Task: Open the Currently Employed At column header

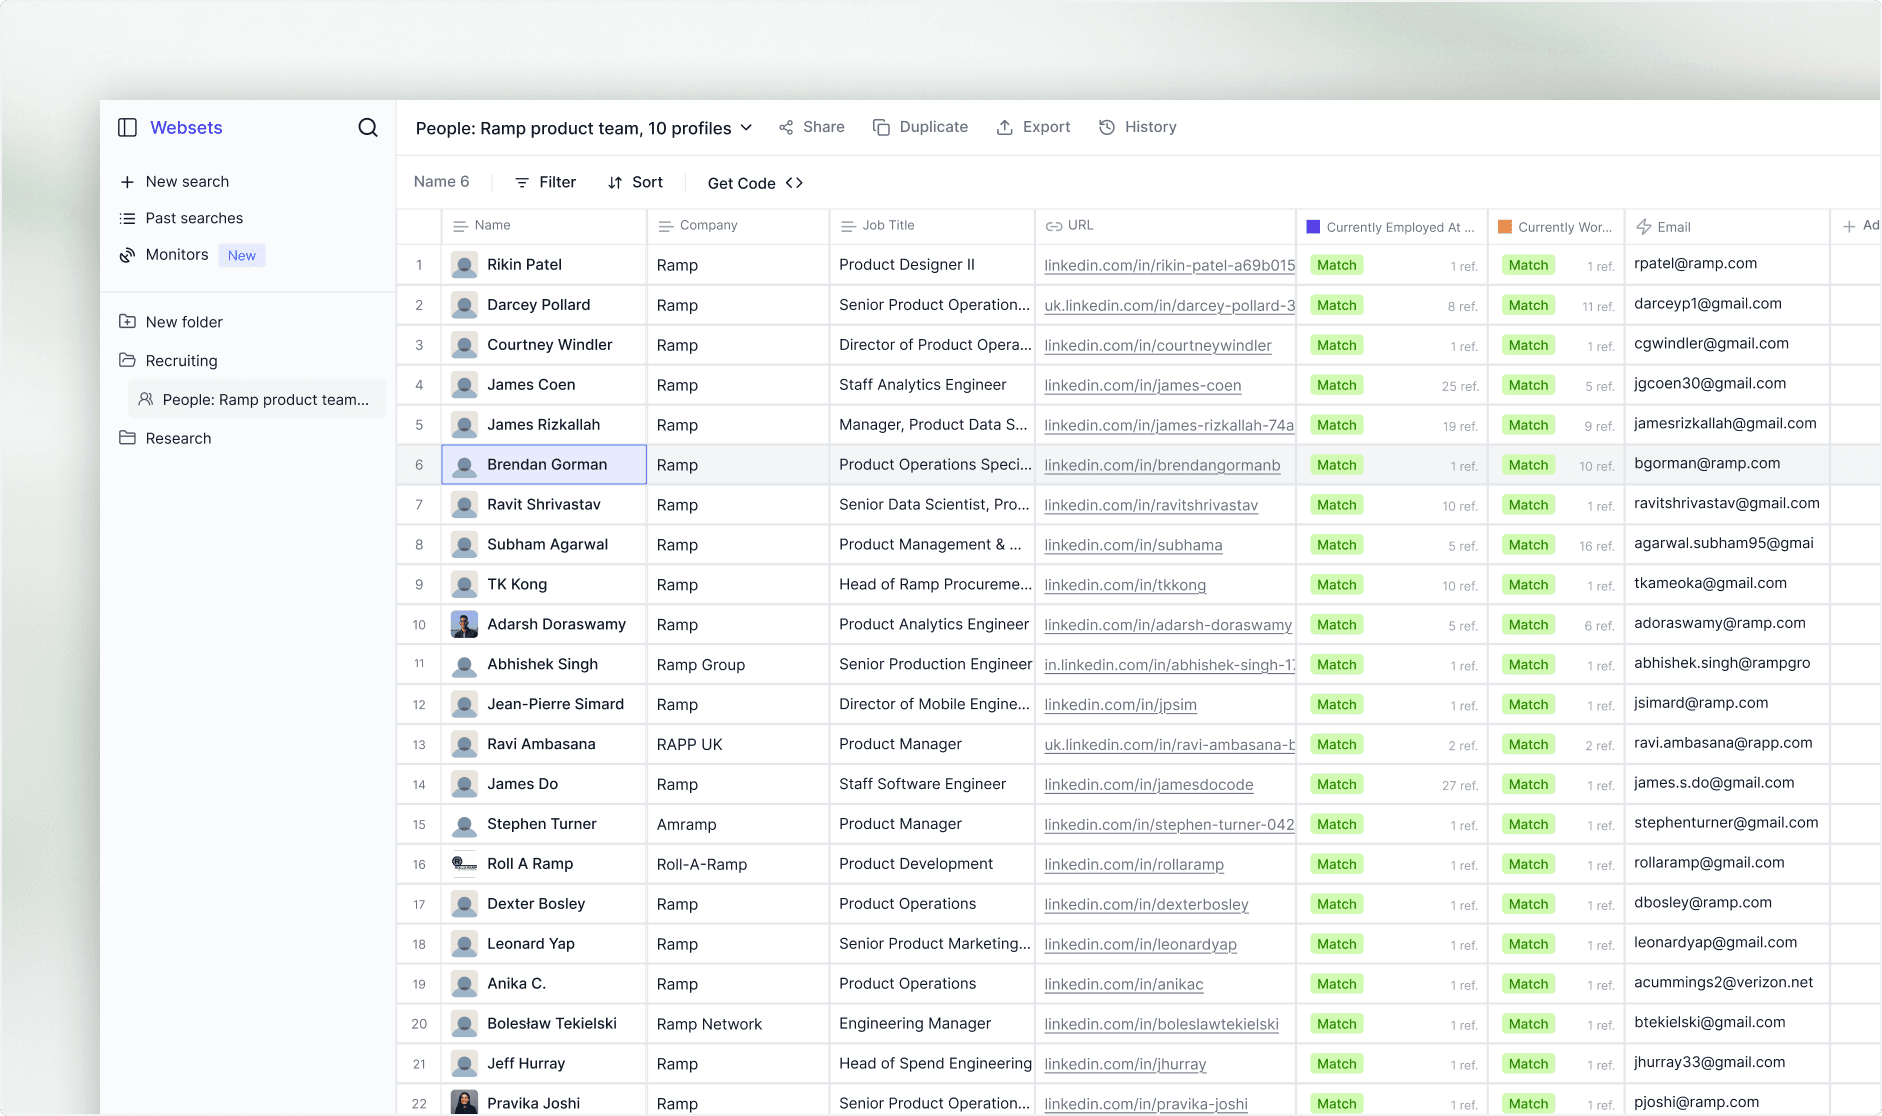Action: tap(1392, 227)
